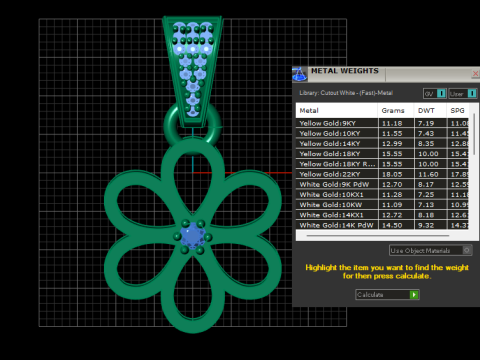Click the horizontal scrollbar under metals table
Viewport: 480px width, 360px height.
(x=378, y=236)
